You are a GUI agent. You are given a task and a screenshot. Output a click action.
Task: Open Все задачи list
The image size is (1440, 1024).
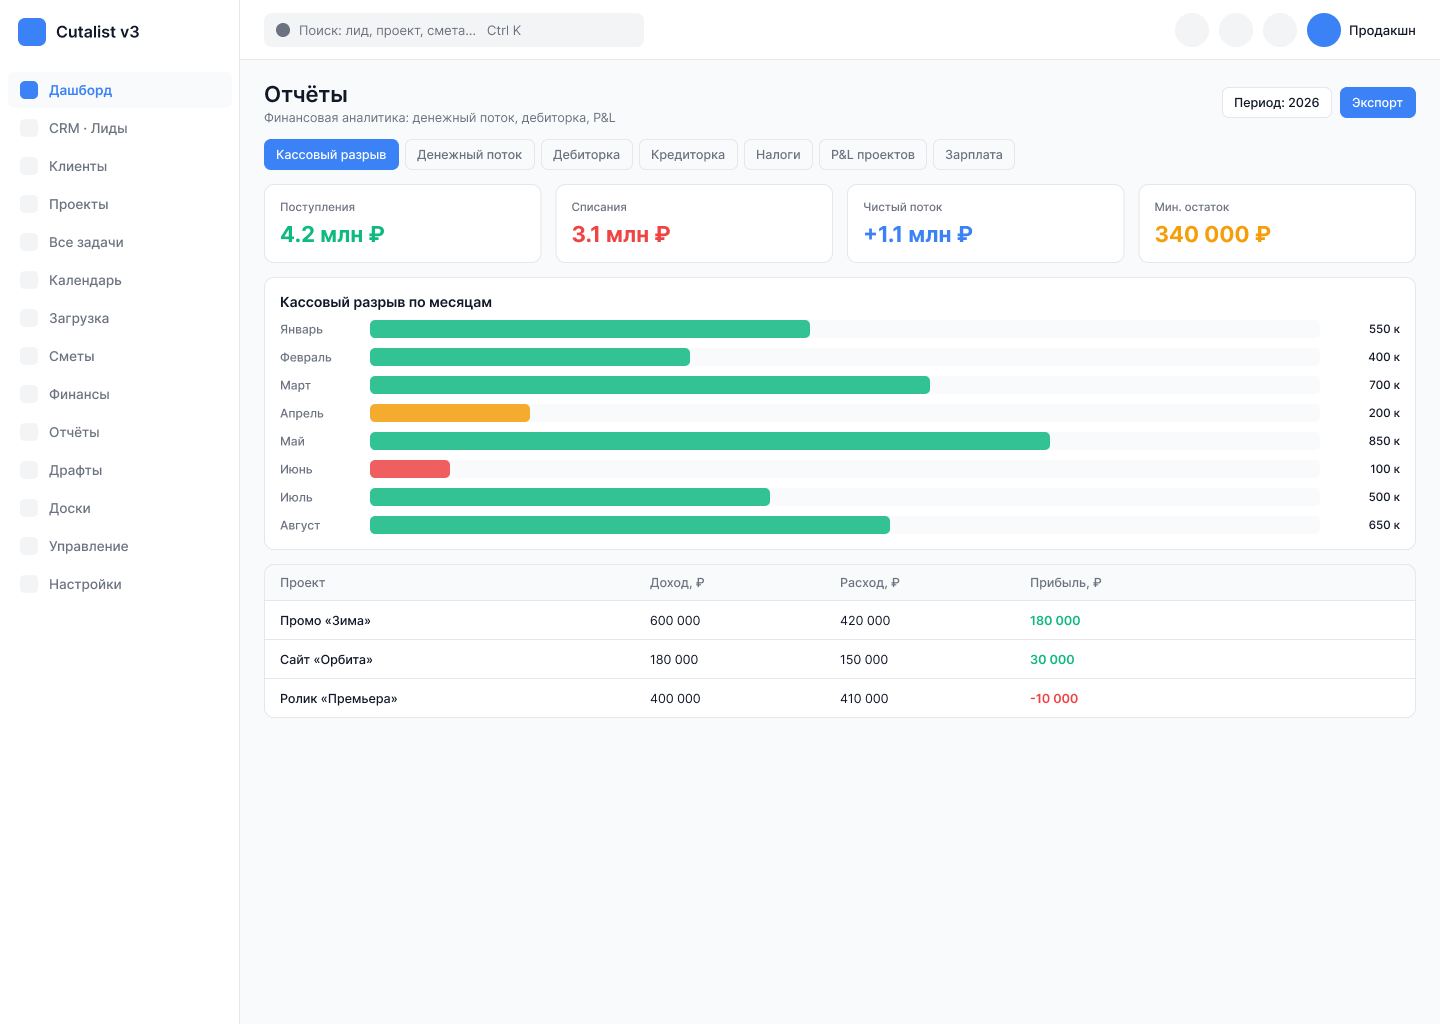coord(120,242)
